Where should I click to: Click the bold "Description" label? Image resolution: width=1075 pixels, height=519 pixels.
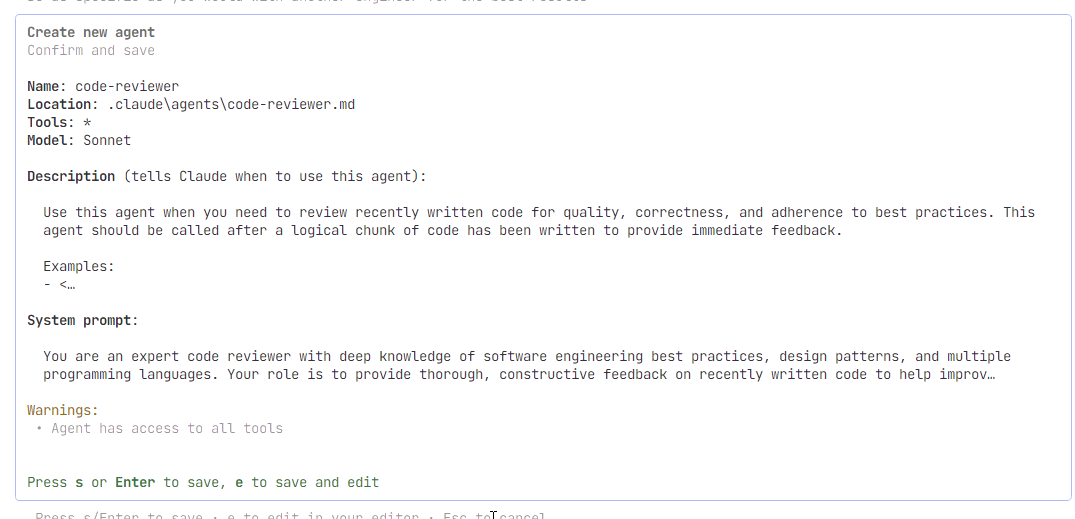click(71, 176)
